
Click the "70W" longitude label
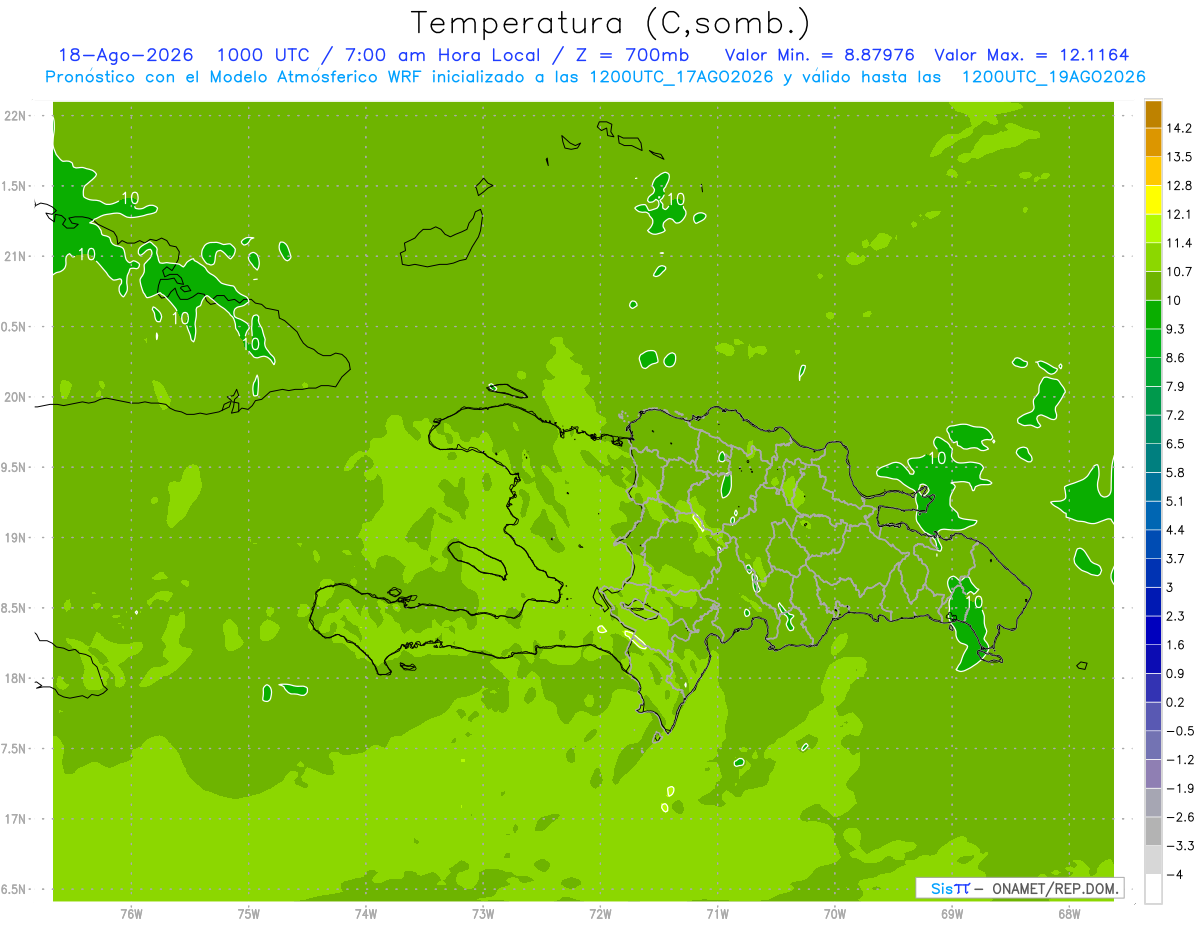coord(835,914)
